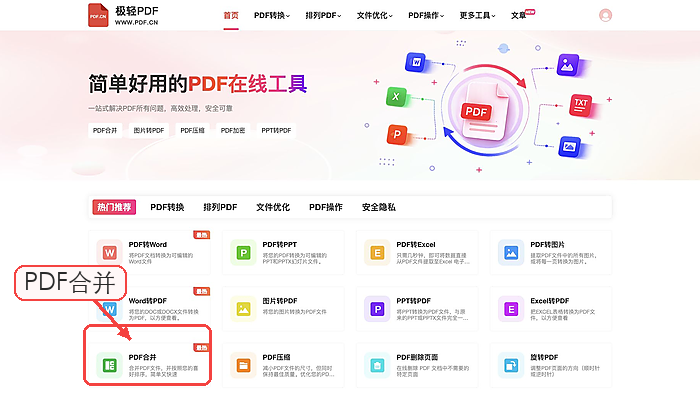
Task: Expand the 文件优化 navigation dropdown
Action: click(x=375, y=16)
